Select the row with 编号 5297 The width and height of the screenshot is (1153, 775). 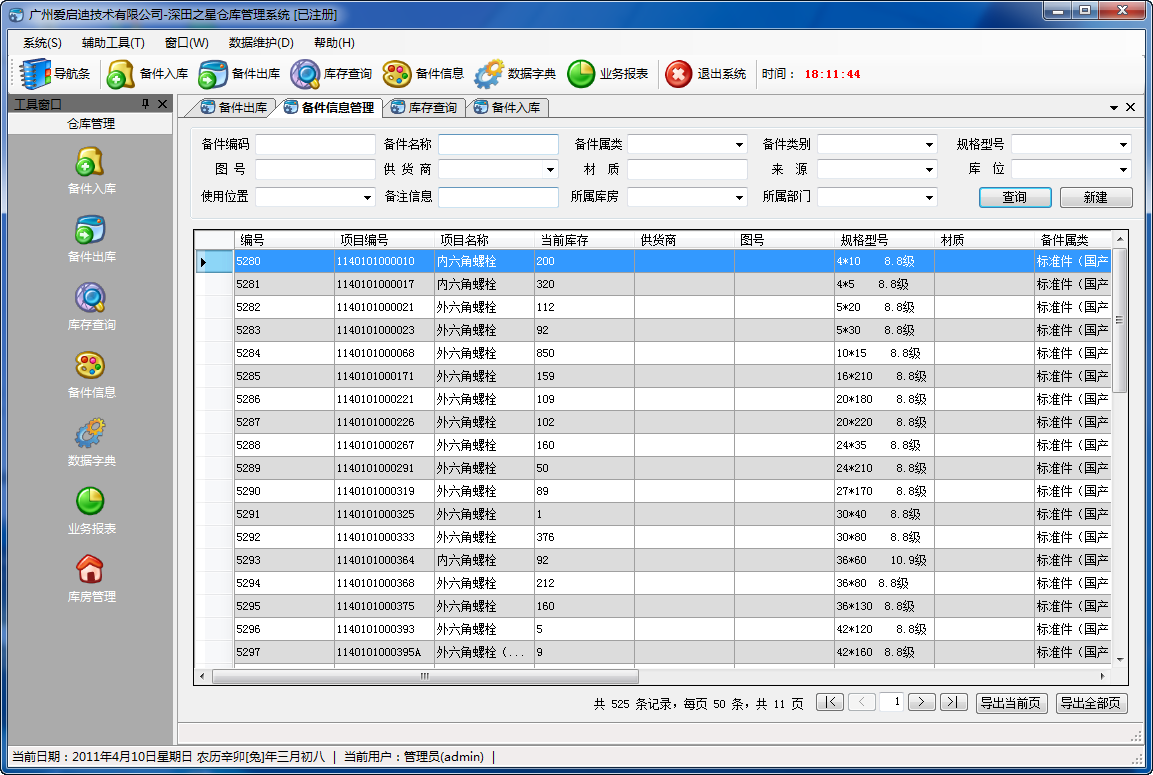pyautogui.click(x=654, y=652)
